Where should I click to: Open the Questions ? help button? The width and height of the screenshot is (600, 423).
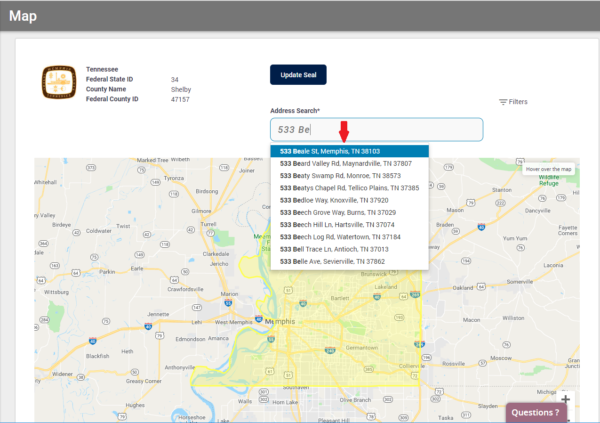tap(535, 413)
